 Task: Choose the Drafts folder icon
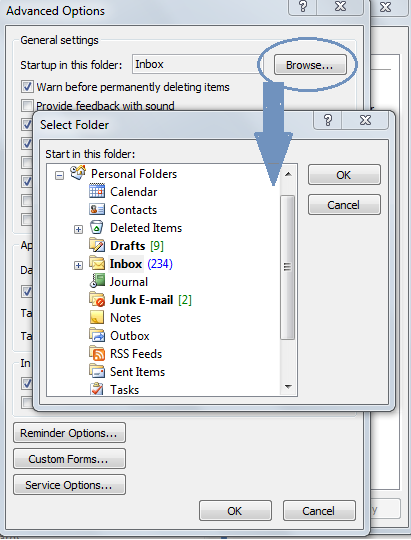97,245
